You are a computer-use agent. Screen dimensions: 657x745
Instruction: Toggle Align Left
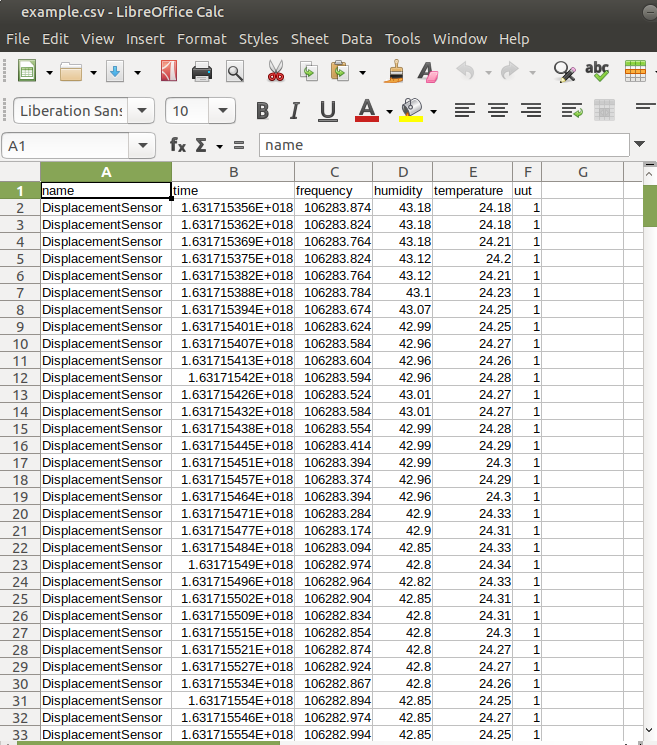tap(465, 111)
